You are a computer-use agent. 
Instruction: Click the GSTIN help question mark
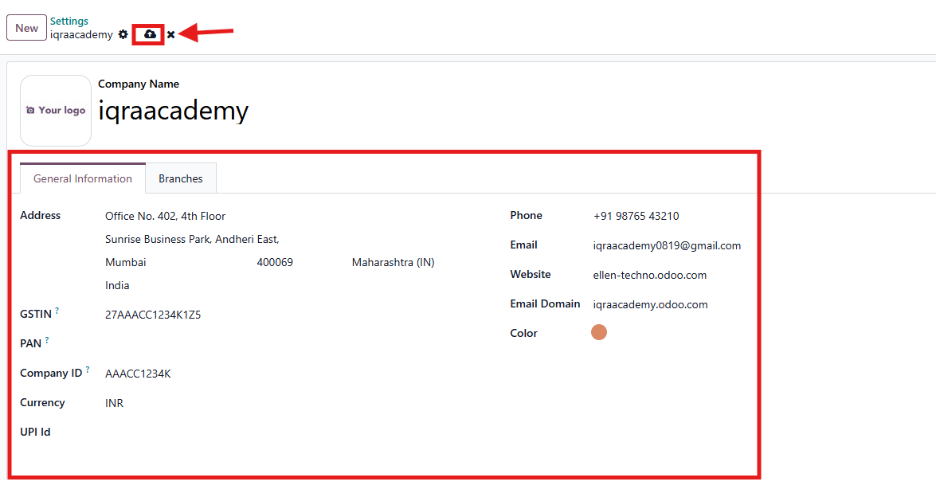click(57, 312)
